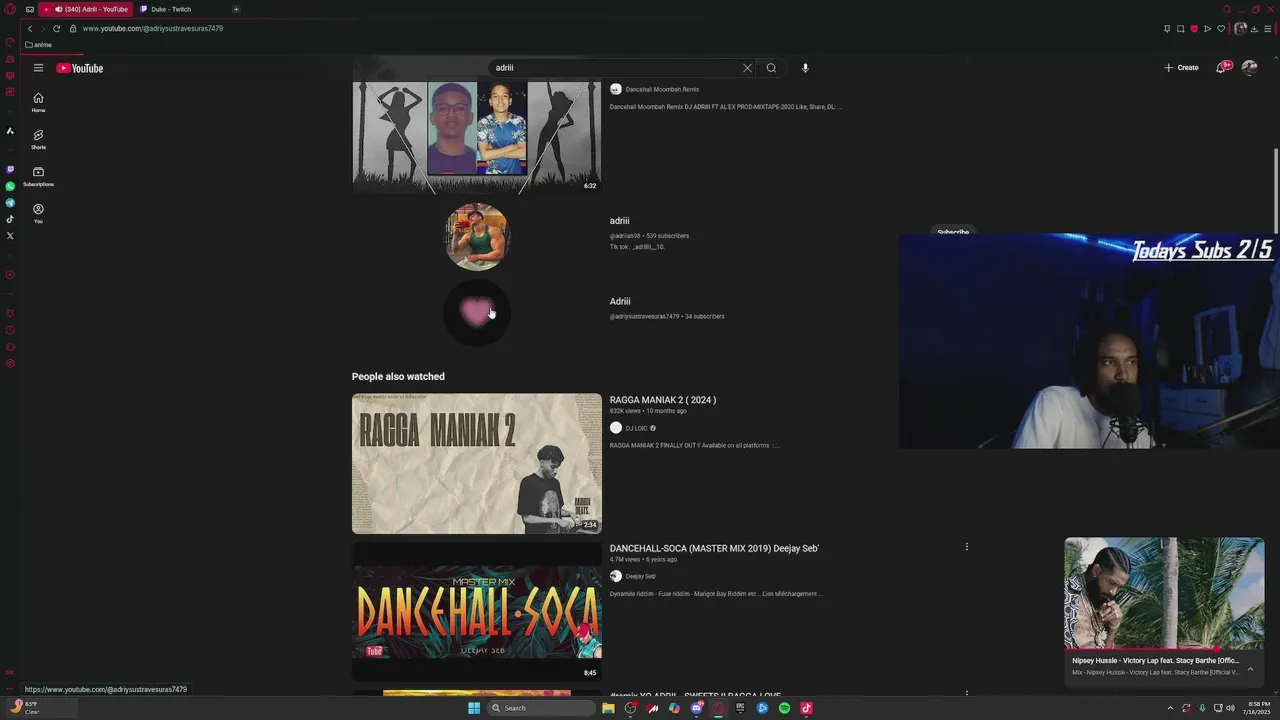
Task: Click the Create button
Action: pos(1181,67)
